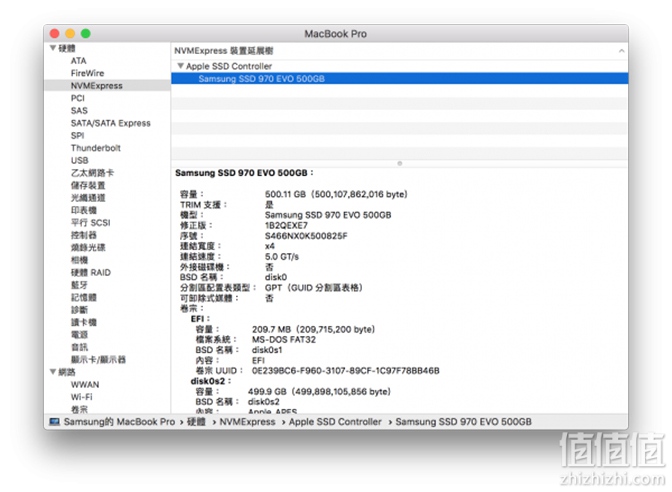Screen dimensions: 672x492
Task: Click the link width value x4
Action: 270,246
